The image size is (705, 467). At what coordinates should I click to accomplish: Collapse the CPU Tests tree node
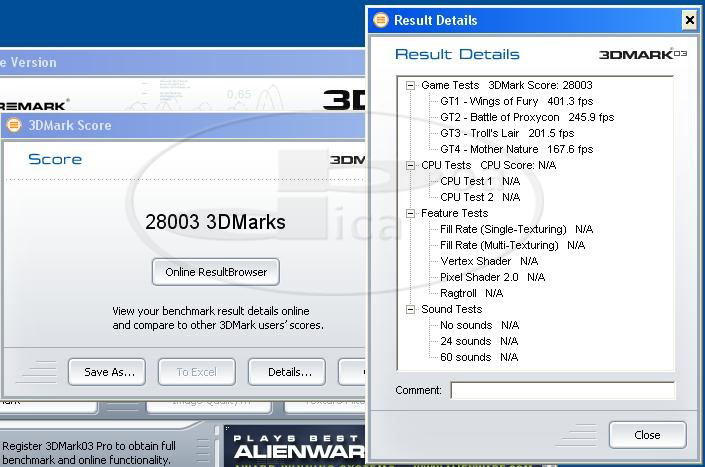410,166
